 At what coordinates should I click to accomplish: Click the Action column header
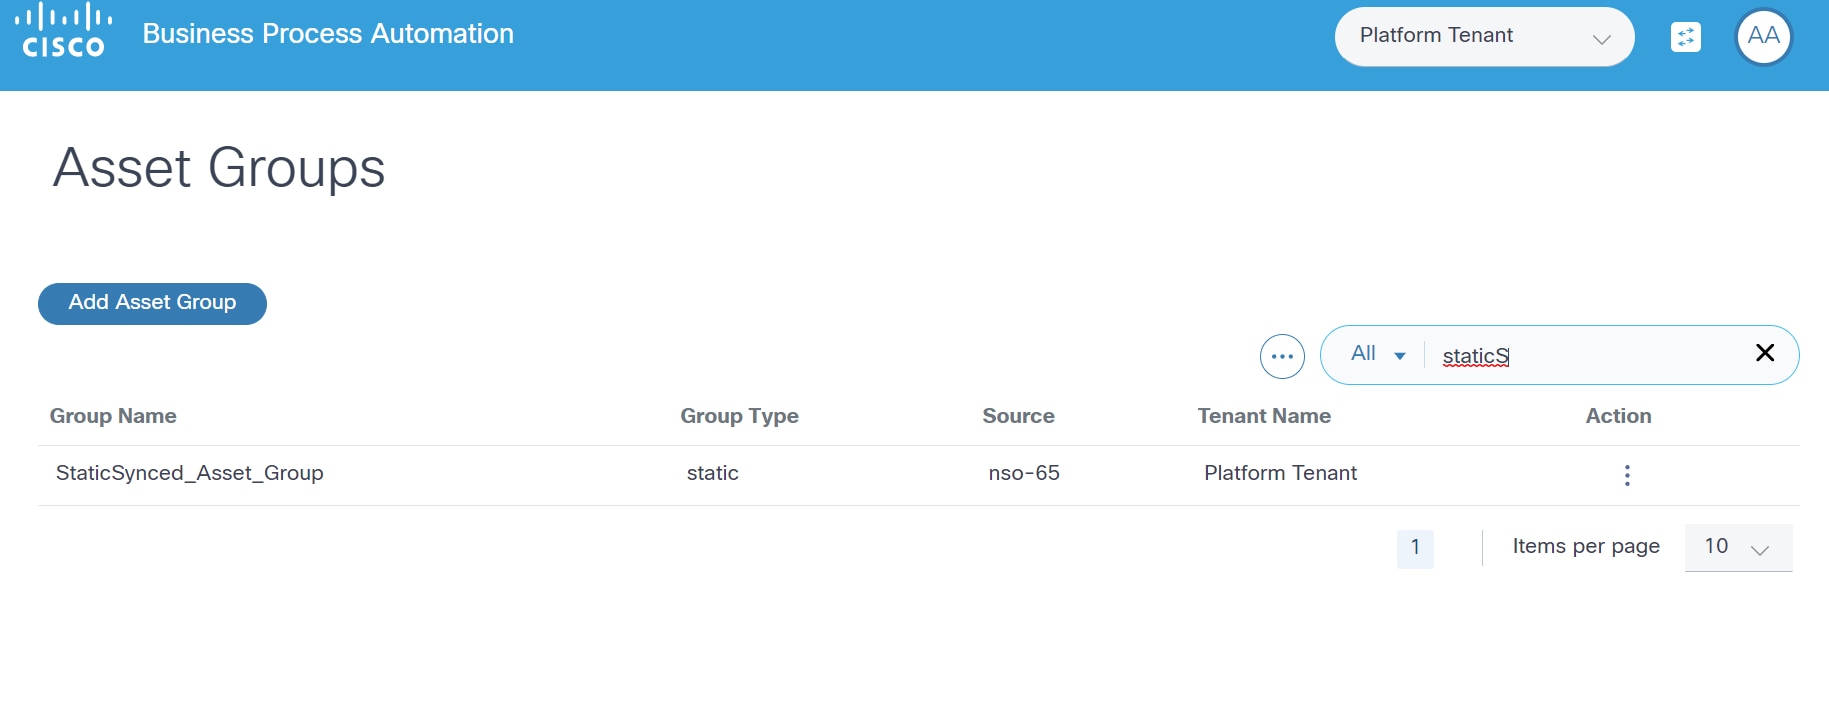coord(1618,416)
